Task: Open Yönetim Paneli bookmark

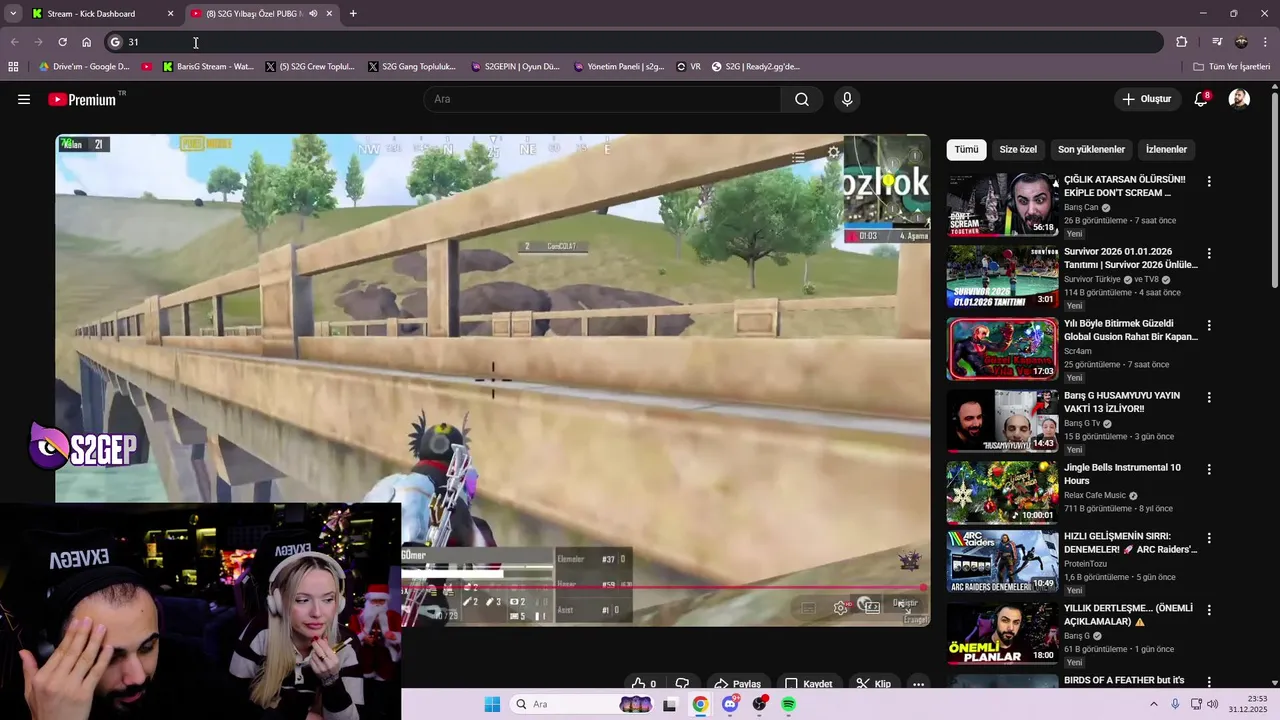Action: (619, 67)
